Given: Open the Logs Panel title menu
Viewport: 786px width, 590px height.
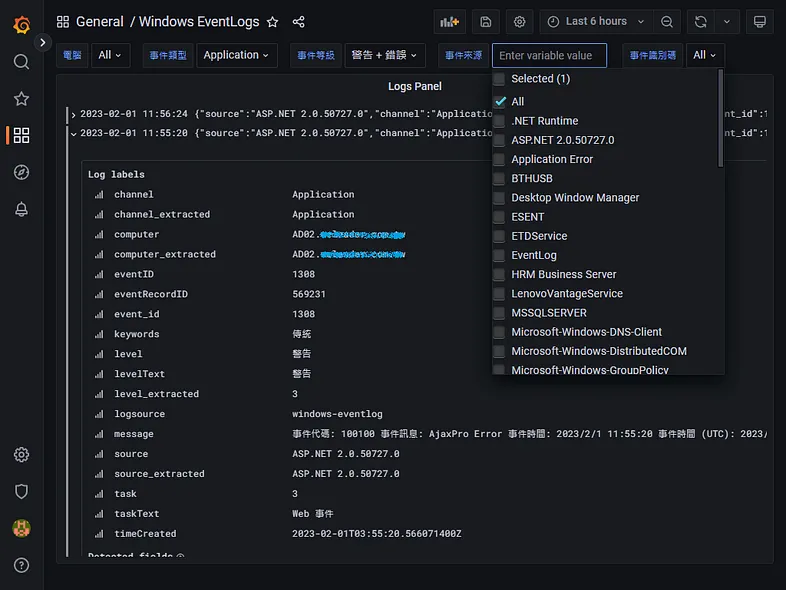Looking at the screenshot, I should pyautogui.click(x=415, y=86).
